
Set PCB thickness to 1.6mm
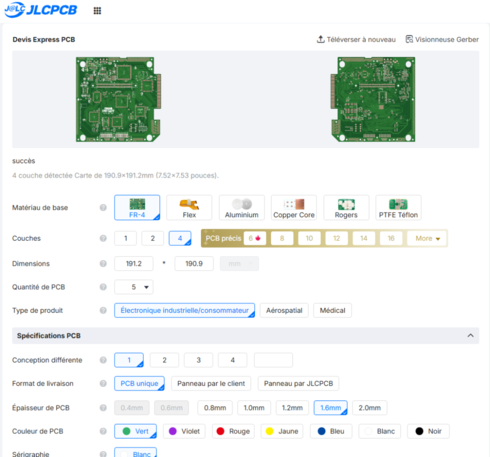coord(331,408)
